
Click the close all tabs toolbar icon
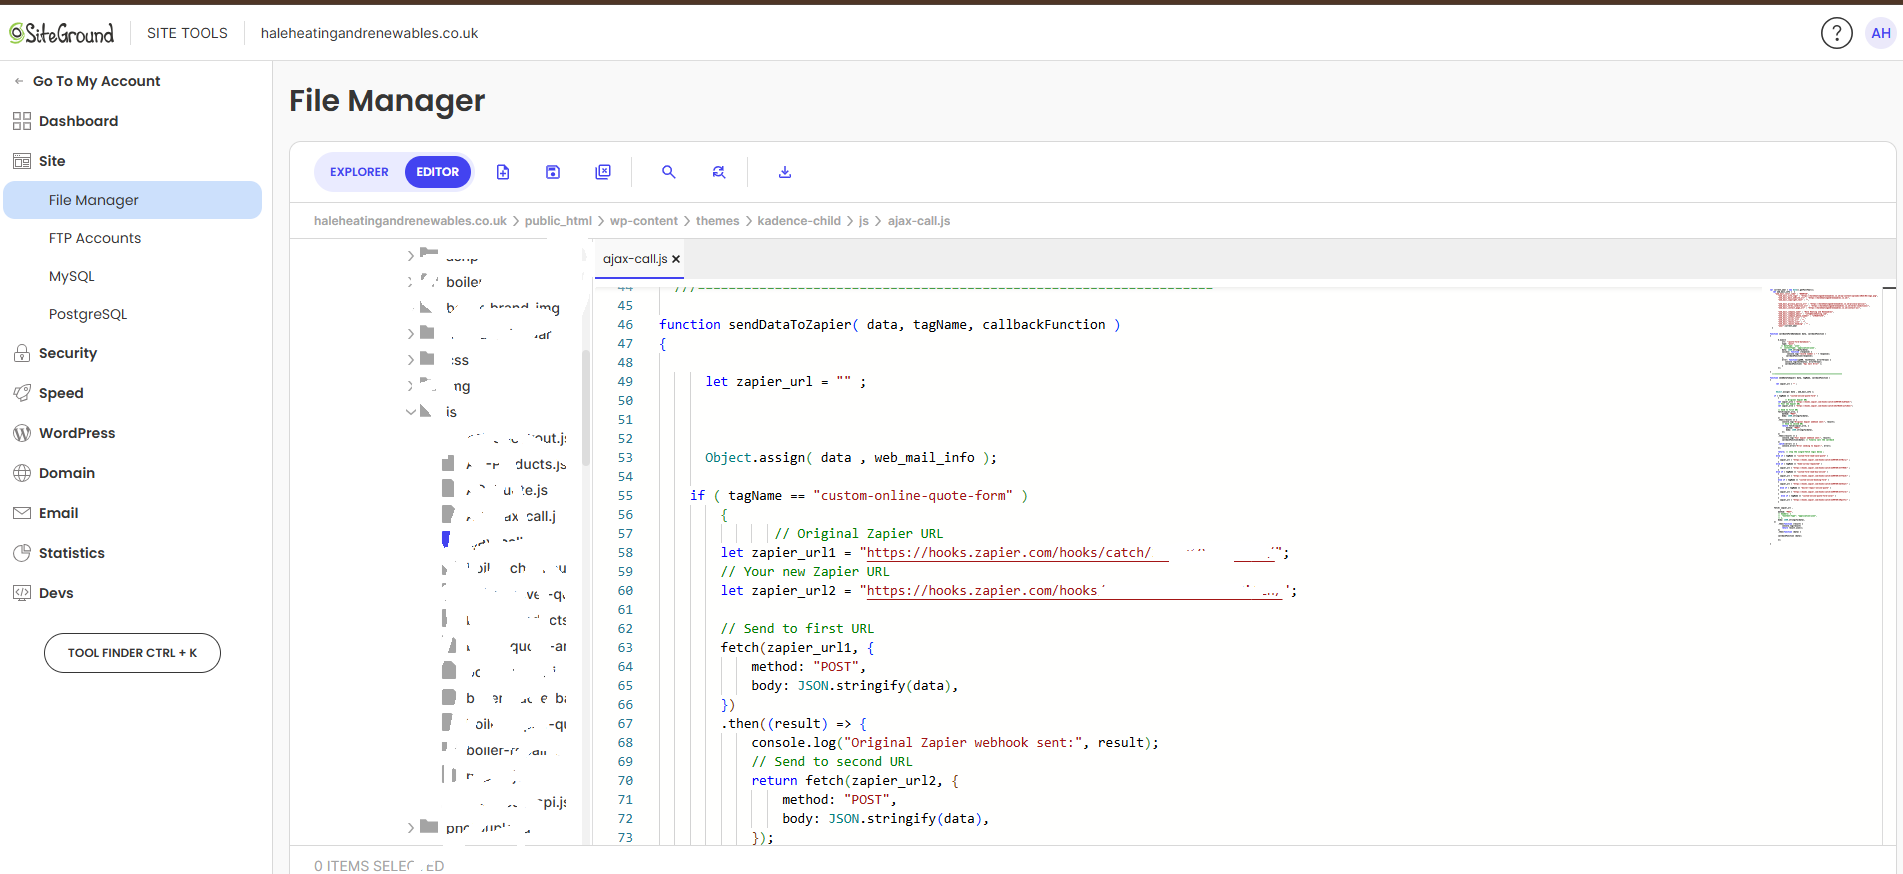point(603,172)
